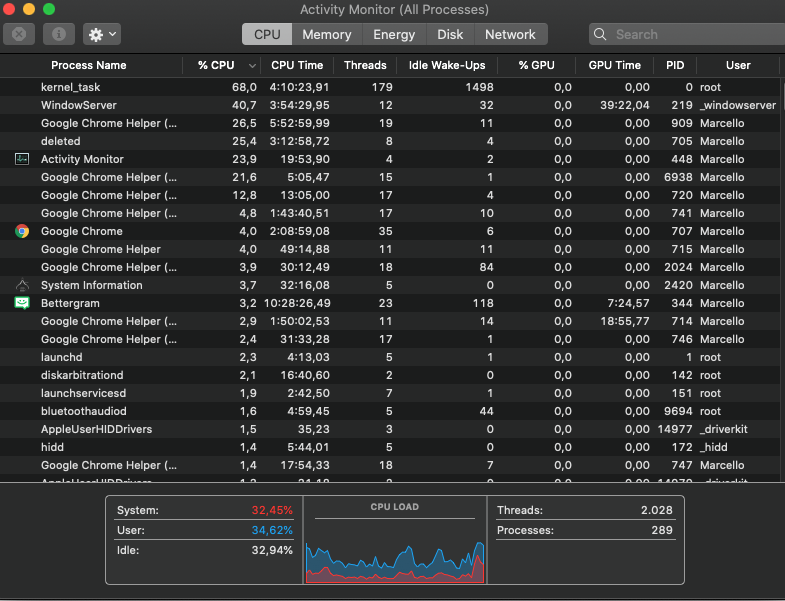Image resolution: width=785 pixels, height=601 pixels.
Task: Click the 39:22,04 GPU time value
Action: pos(625,105)
